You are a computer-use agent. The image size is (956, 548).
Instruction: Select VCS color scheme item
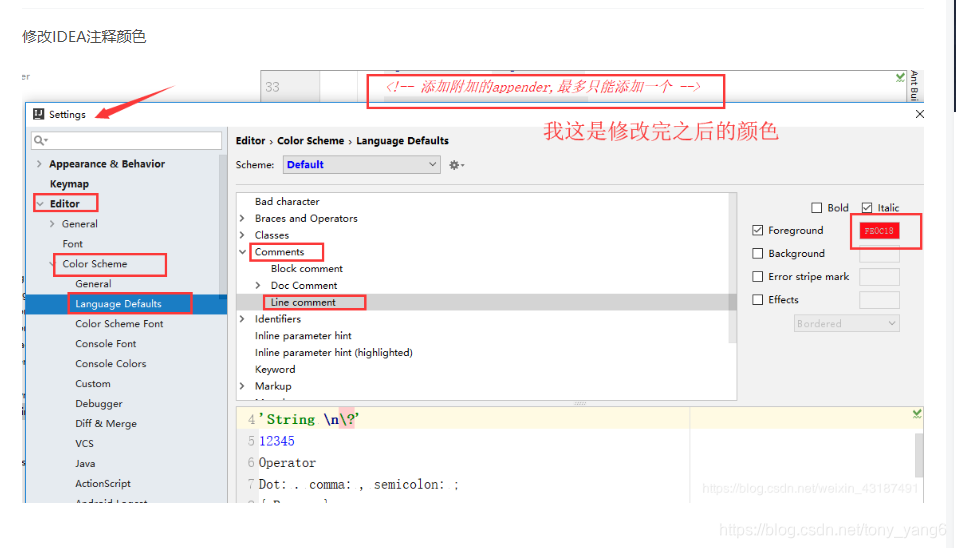pos(85,444)
